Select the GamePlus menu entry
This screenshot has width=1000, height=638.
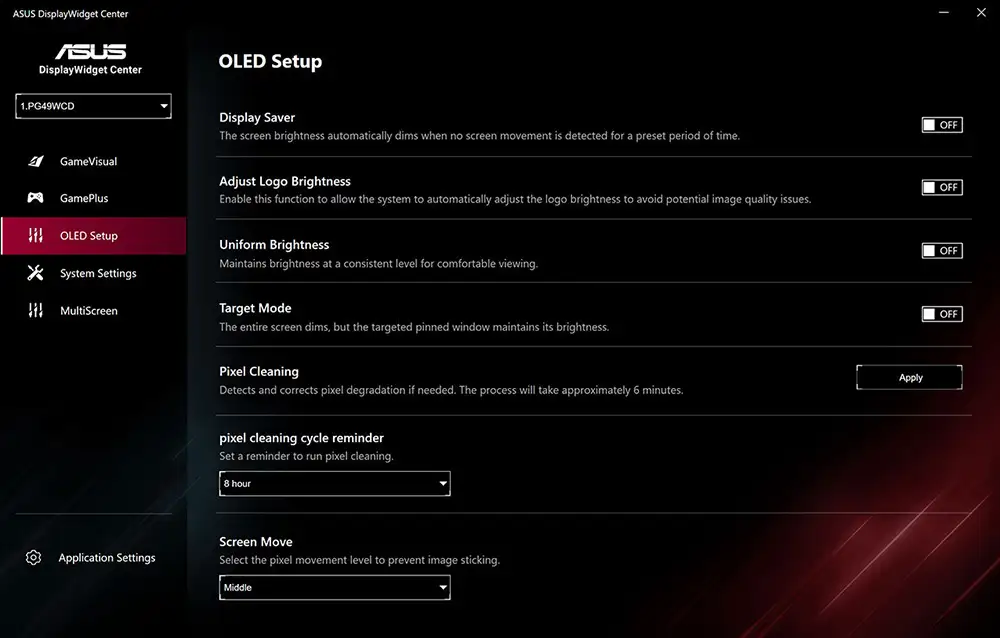point(84,198)
